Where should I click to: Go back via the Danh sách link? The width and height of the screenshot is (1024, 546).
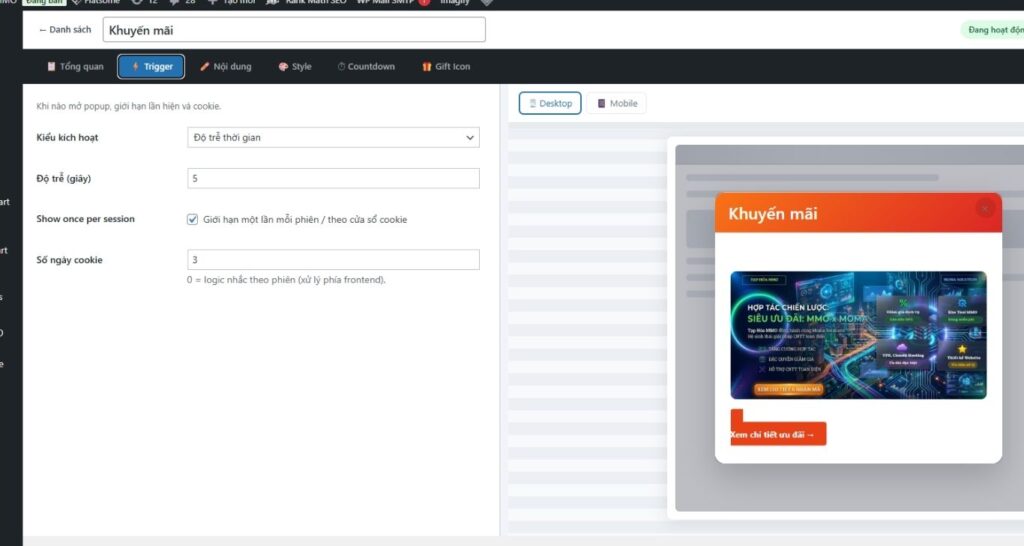point(65,29)
